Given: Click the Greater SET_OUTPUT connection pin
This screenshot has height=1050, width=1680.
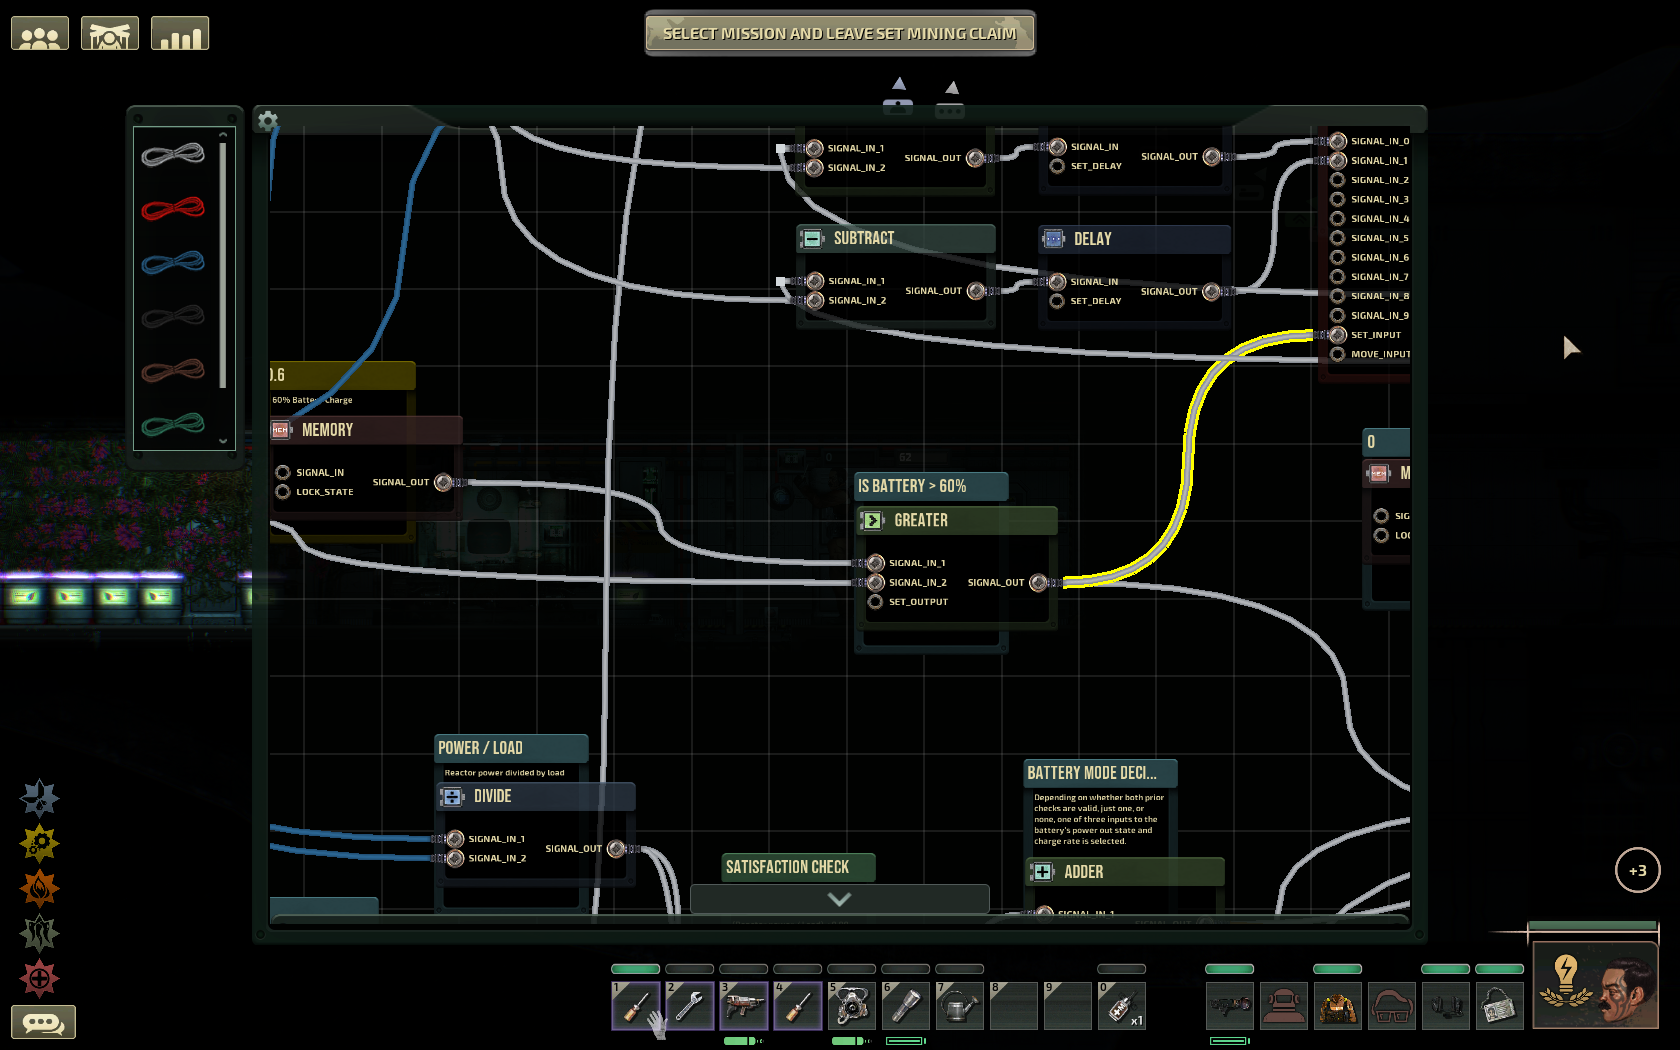Looking at the screenshot, I should 875,602.
